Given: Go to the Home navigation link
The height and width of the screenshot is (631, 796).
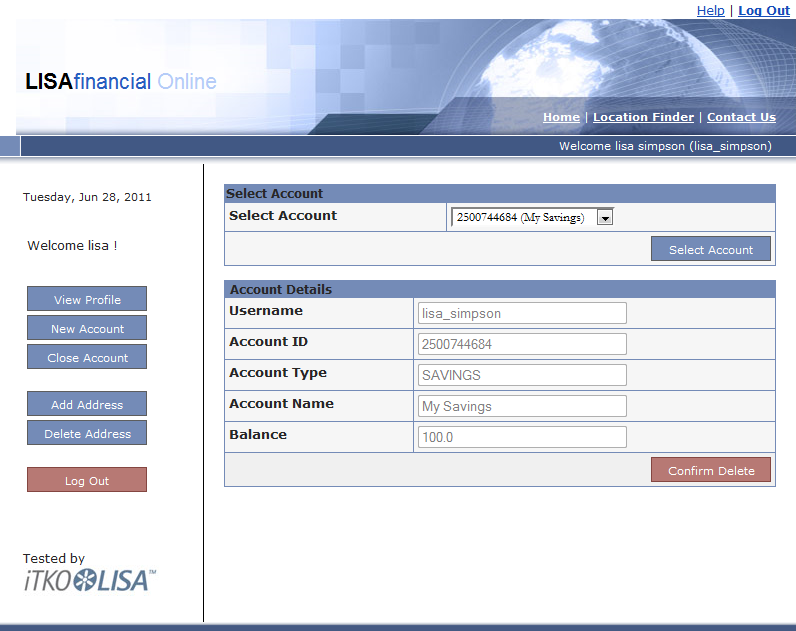Looking at the screenshot, I should point(561,117).
